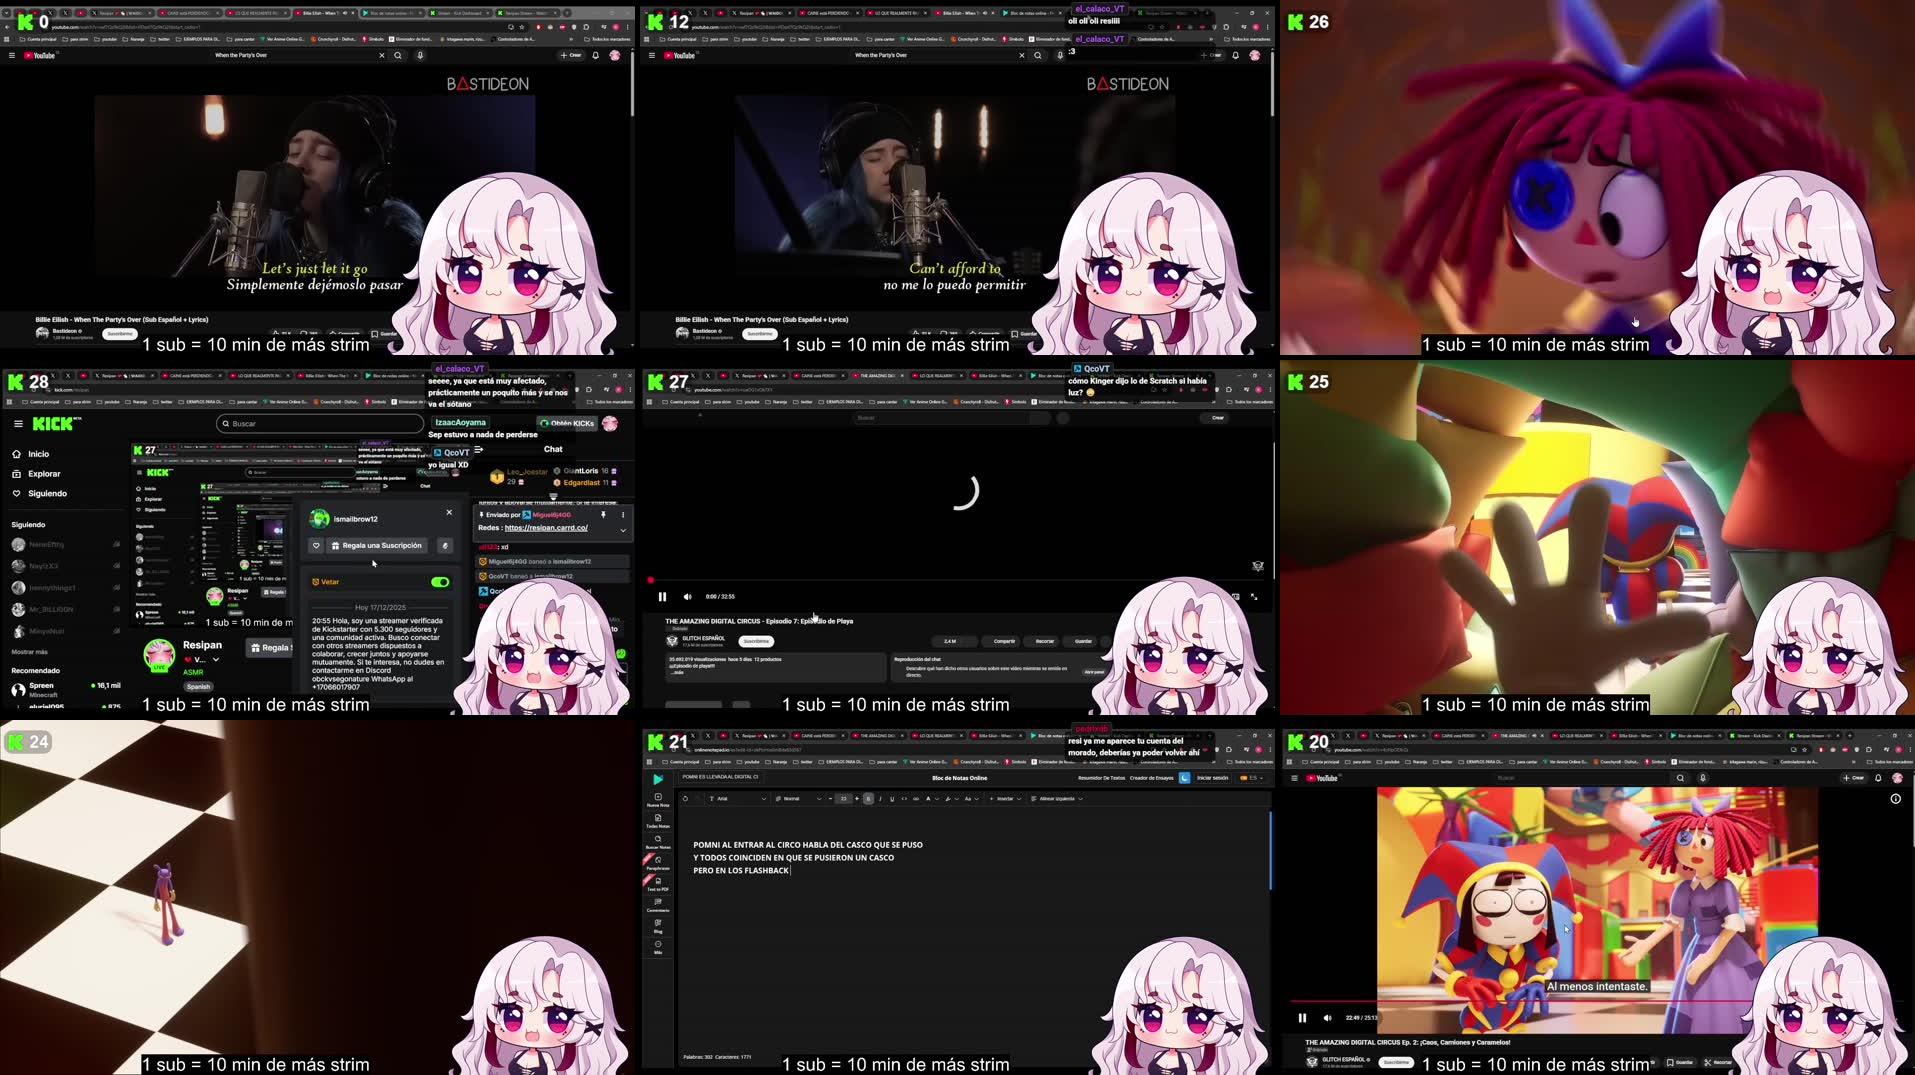Toggle dark mode in Bloc de Notas Online
The width and height of the screenshot is (1915, 1075).
[x=1184, y=777]
